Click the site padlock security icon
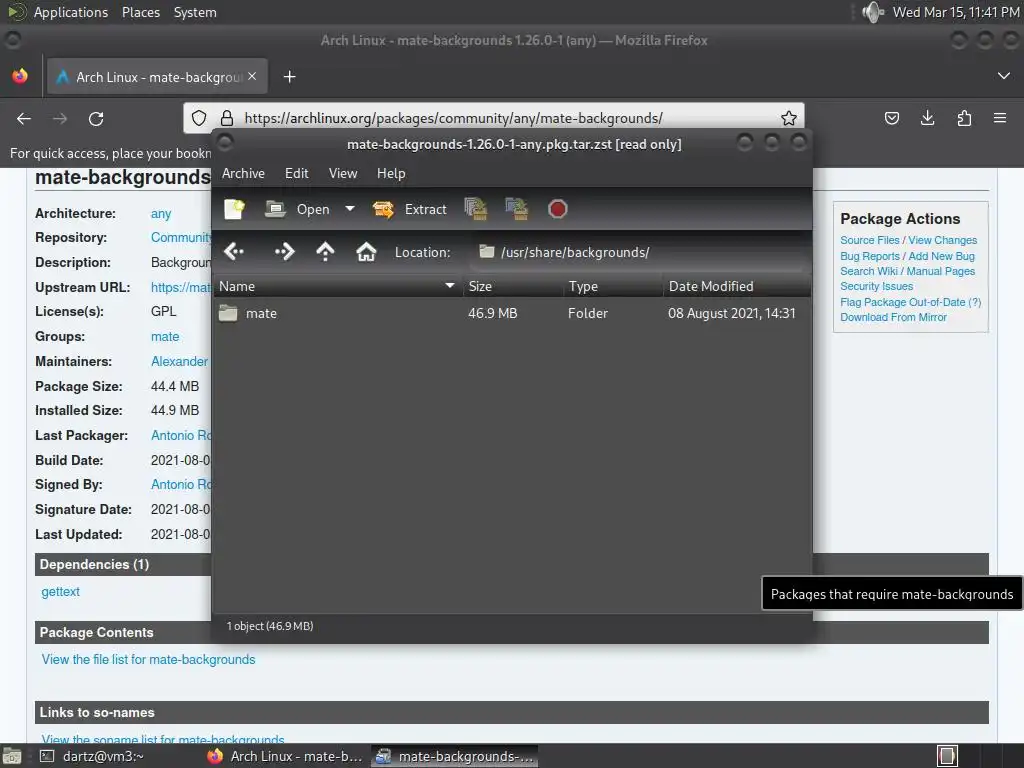Screen dimensions: 1024x768 tap(227, 118)
